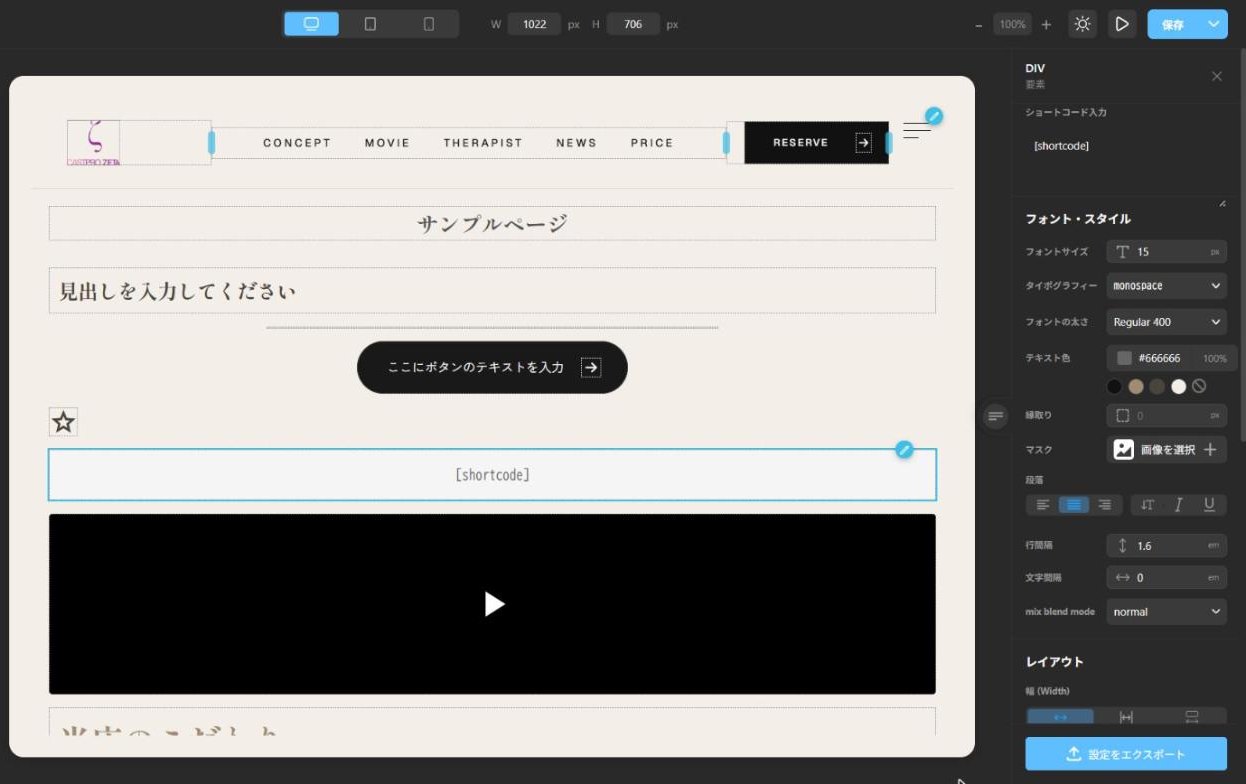Click the canvas height field showing 706
1246x784 pixels.
633,24
